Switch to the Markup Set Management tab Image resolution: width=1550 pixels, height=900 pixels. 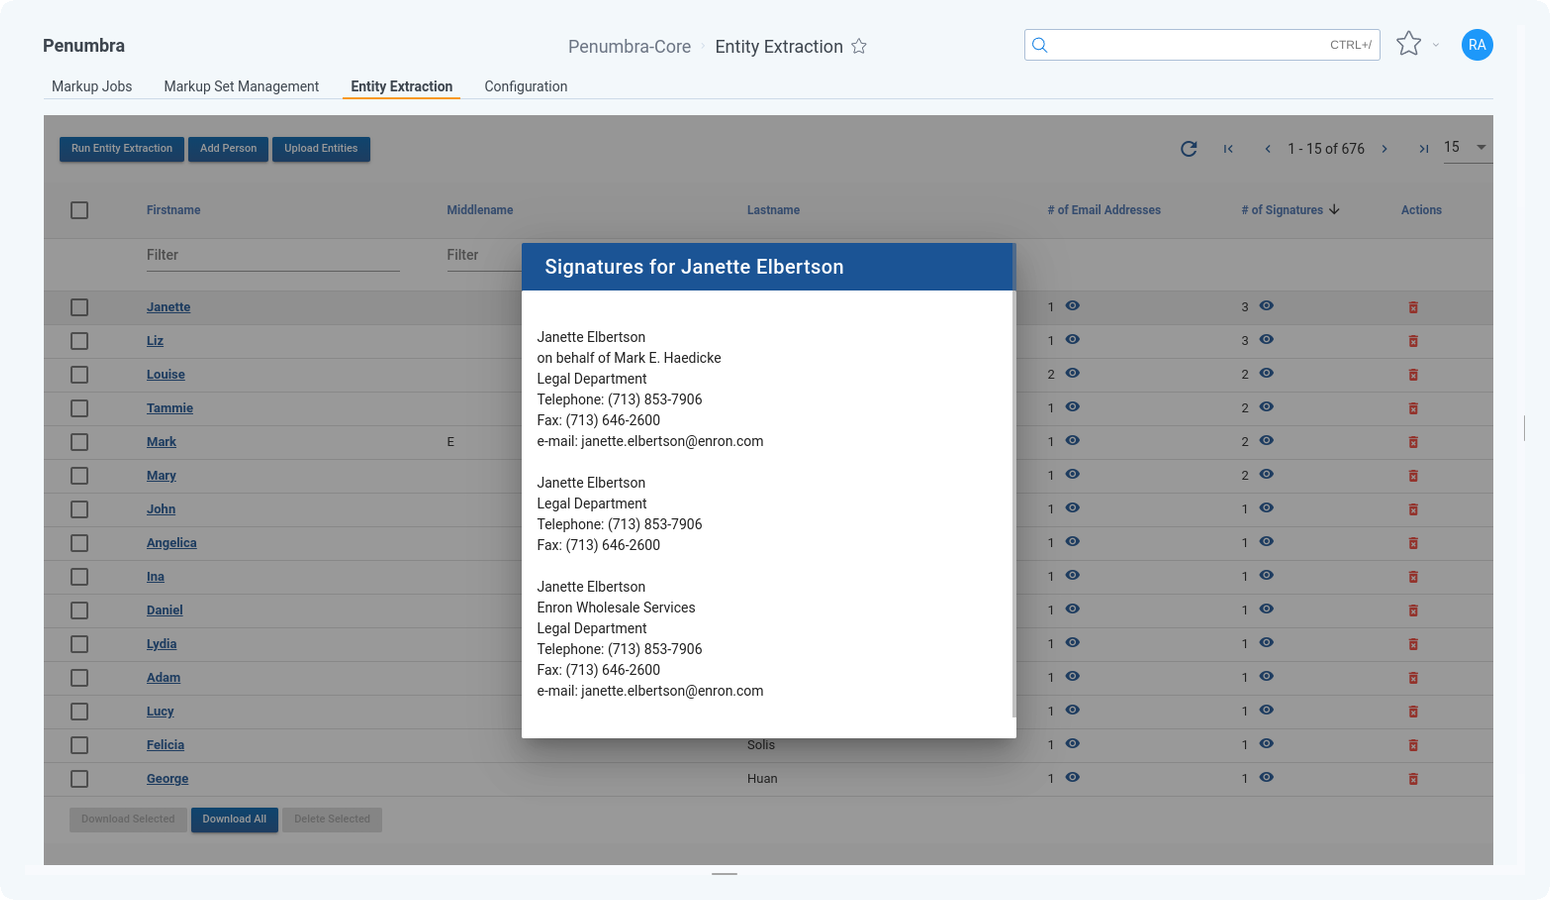pyautogui.click(x=241, y=87)
